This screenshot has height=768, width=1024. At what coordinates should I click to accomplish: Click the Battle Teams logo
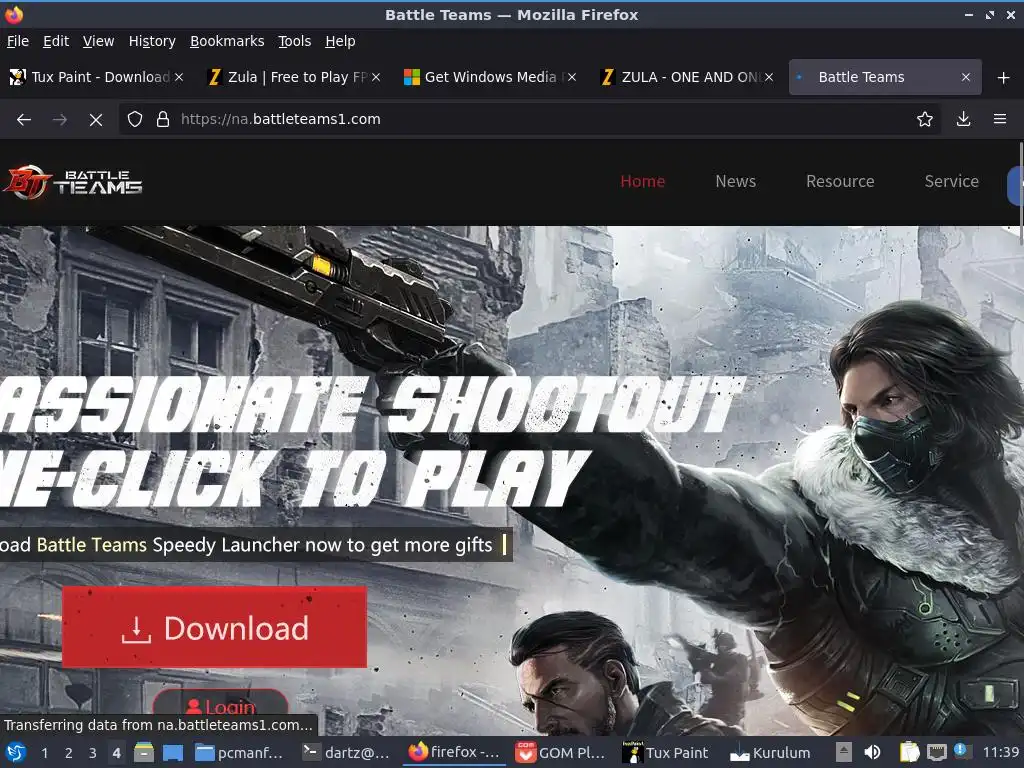pos(72,182)
